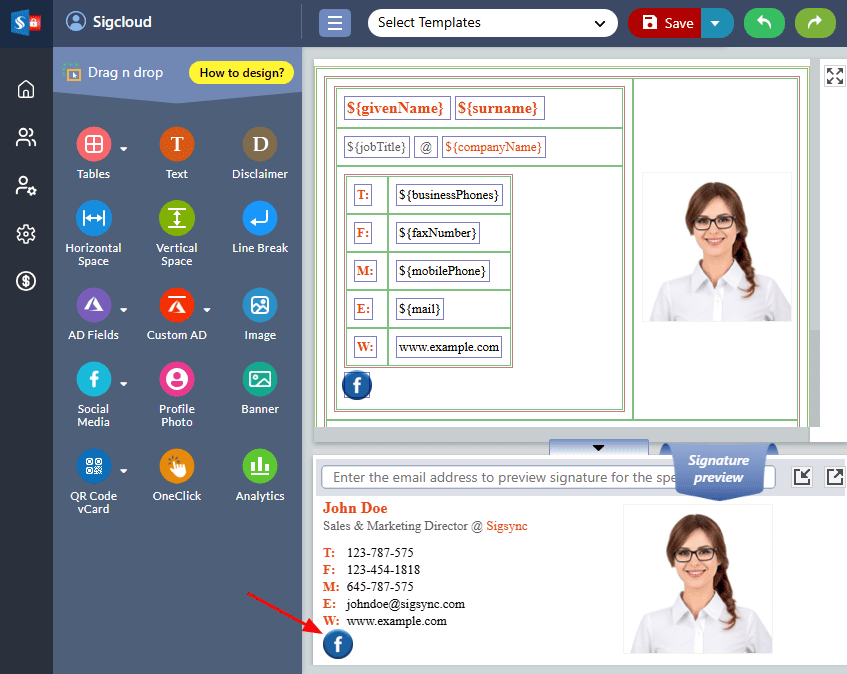Image resolution: width=847 pixels, height=674 pixels.
Task: Click the Tables element icon
Action: pos(93,145)
